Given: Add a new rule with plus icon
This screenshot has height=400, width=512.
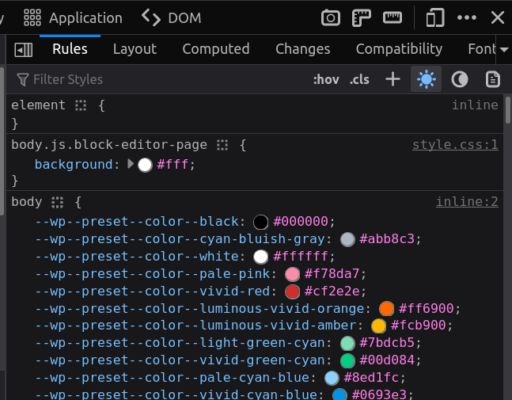Looking at the screenshot, I should coord(393,79).
